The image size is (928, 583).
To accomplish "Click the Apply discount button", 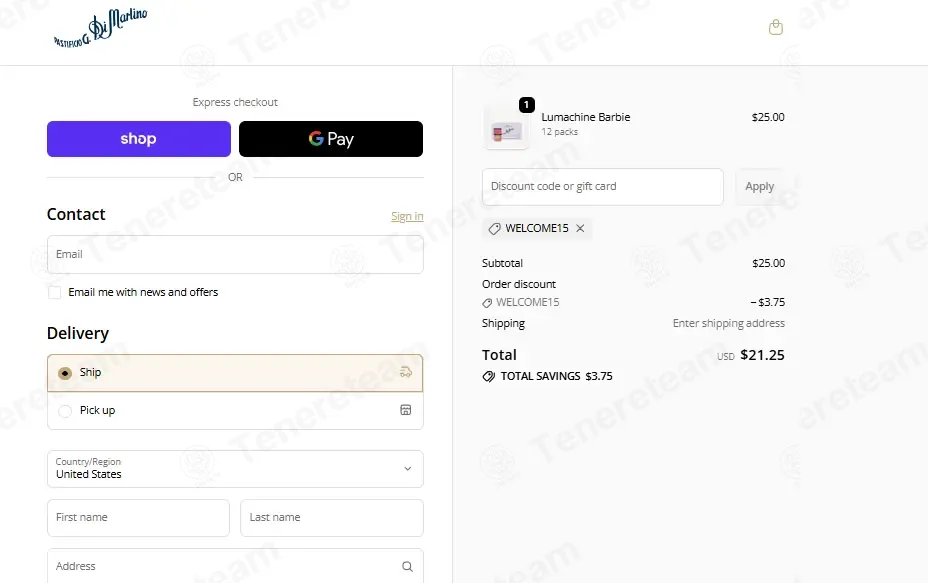I will tap(759, 186).
